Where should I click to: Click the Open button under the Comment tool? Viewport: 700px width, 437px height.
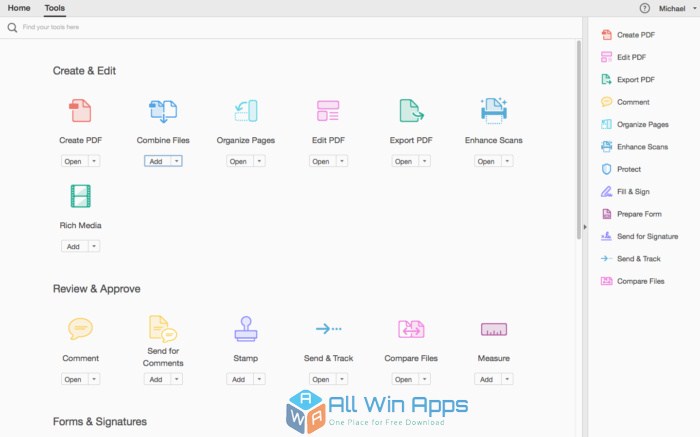pyautogui.click(x=75, y=379)
